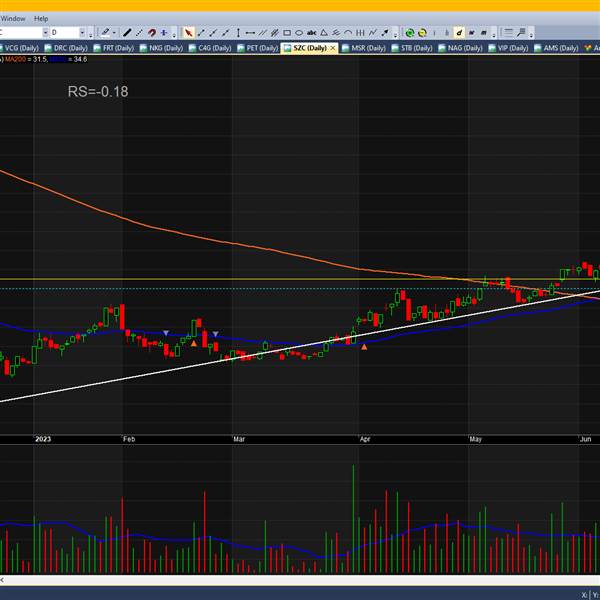Select the rectangle drawing tool
The height and width of the screenshot is (600, 600).
point(287,33)
